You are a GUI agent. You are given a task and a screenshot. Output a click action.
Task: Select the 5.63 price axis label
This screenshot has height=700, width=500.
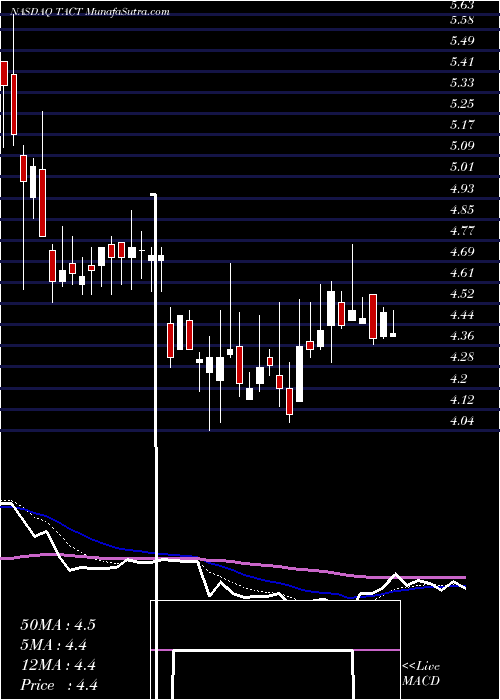click(x=462, y=5)
